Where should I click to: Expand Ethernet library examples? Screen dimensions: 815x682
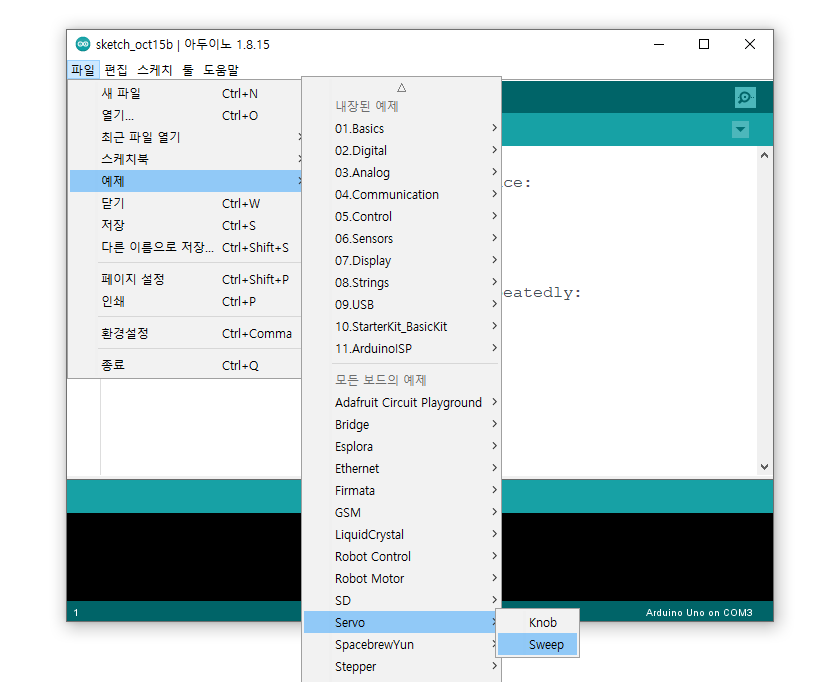(x=402, y=468)
